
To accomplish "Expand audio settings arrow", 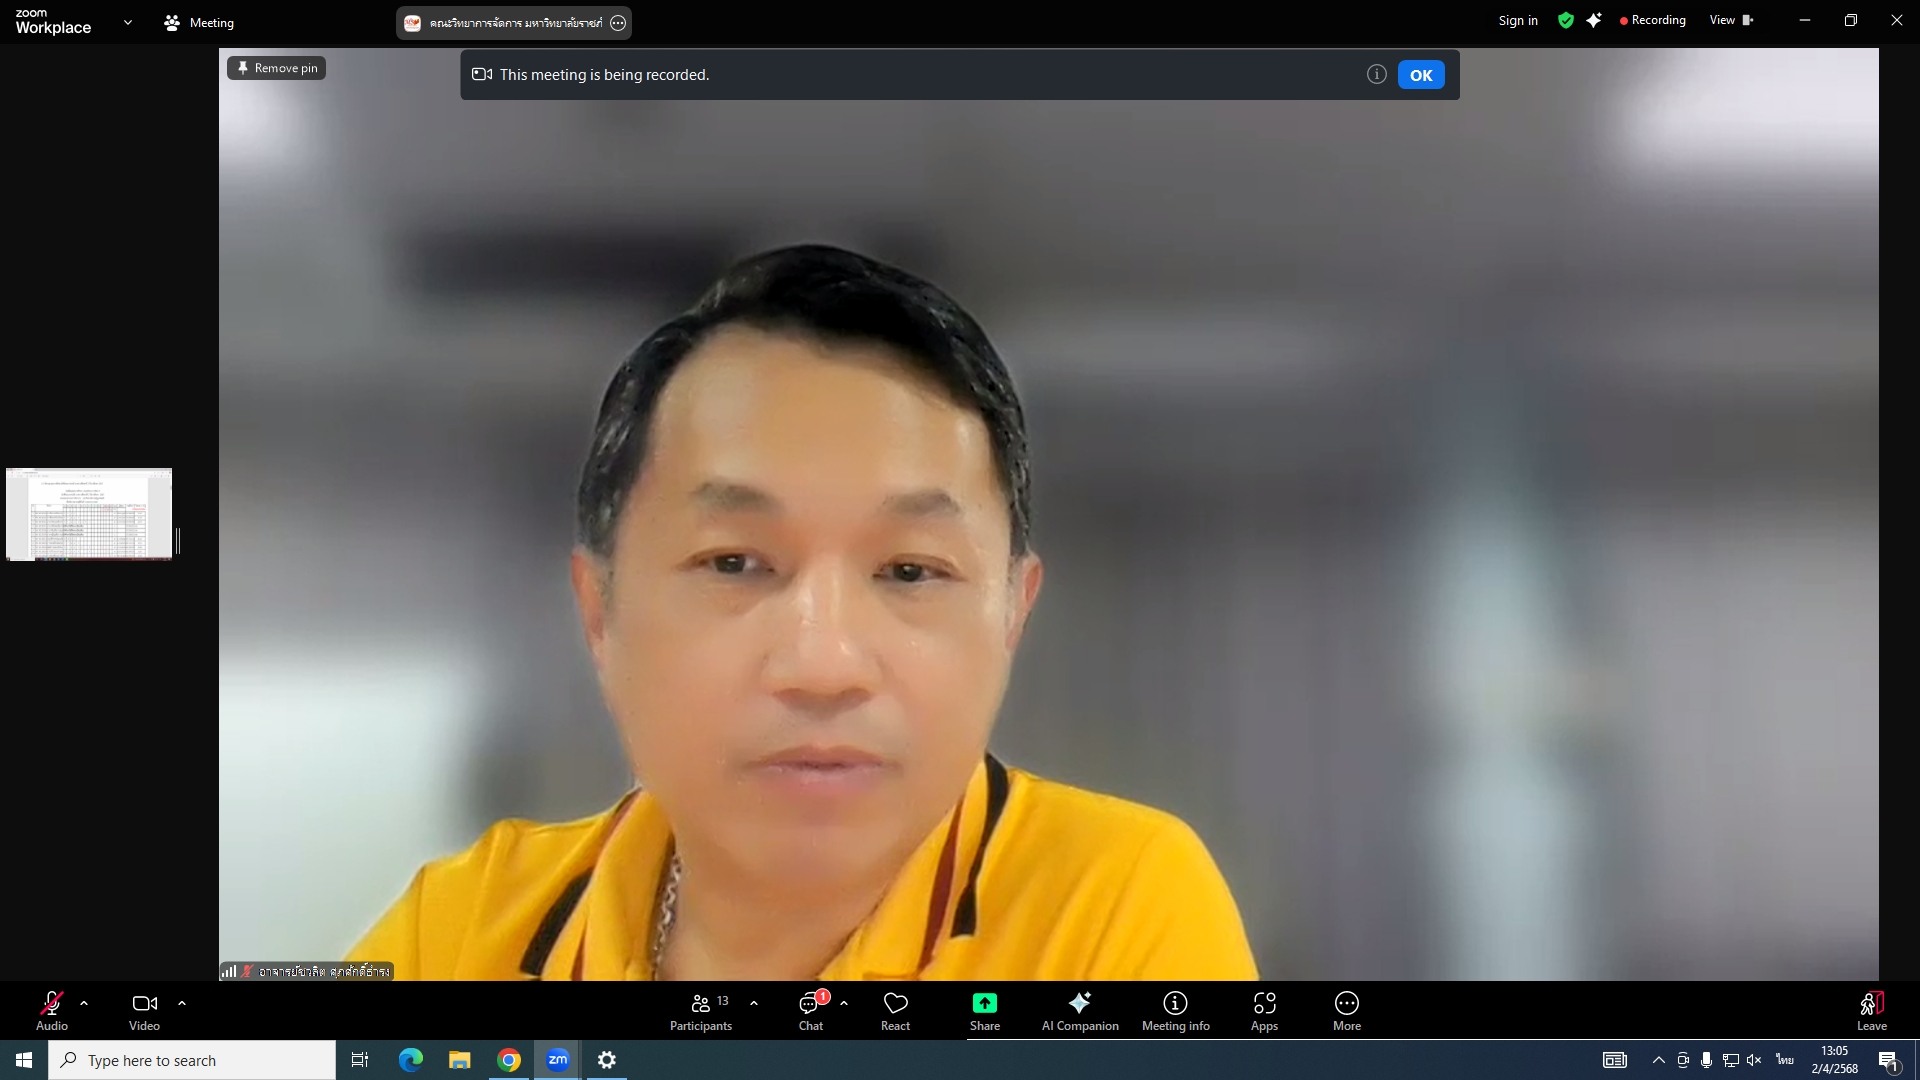I will 84,1002.
